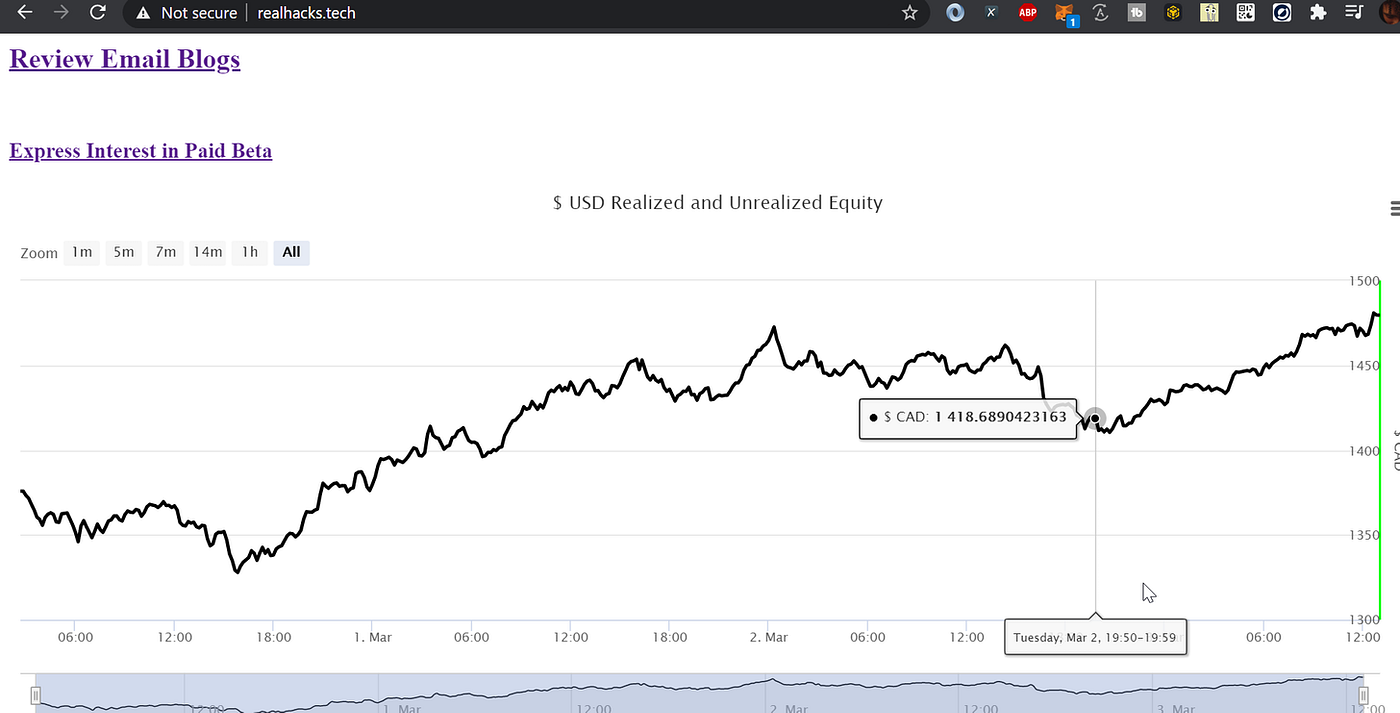Open the Adblock Plus extension
1400x713 pixels.
(x=1027, y=13)
